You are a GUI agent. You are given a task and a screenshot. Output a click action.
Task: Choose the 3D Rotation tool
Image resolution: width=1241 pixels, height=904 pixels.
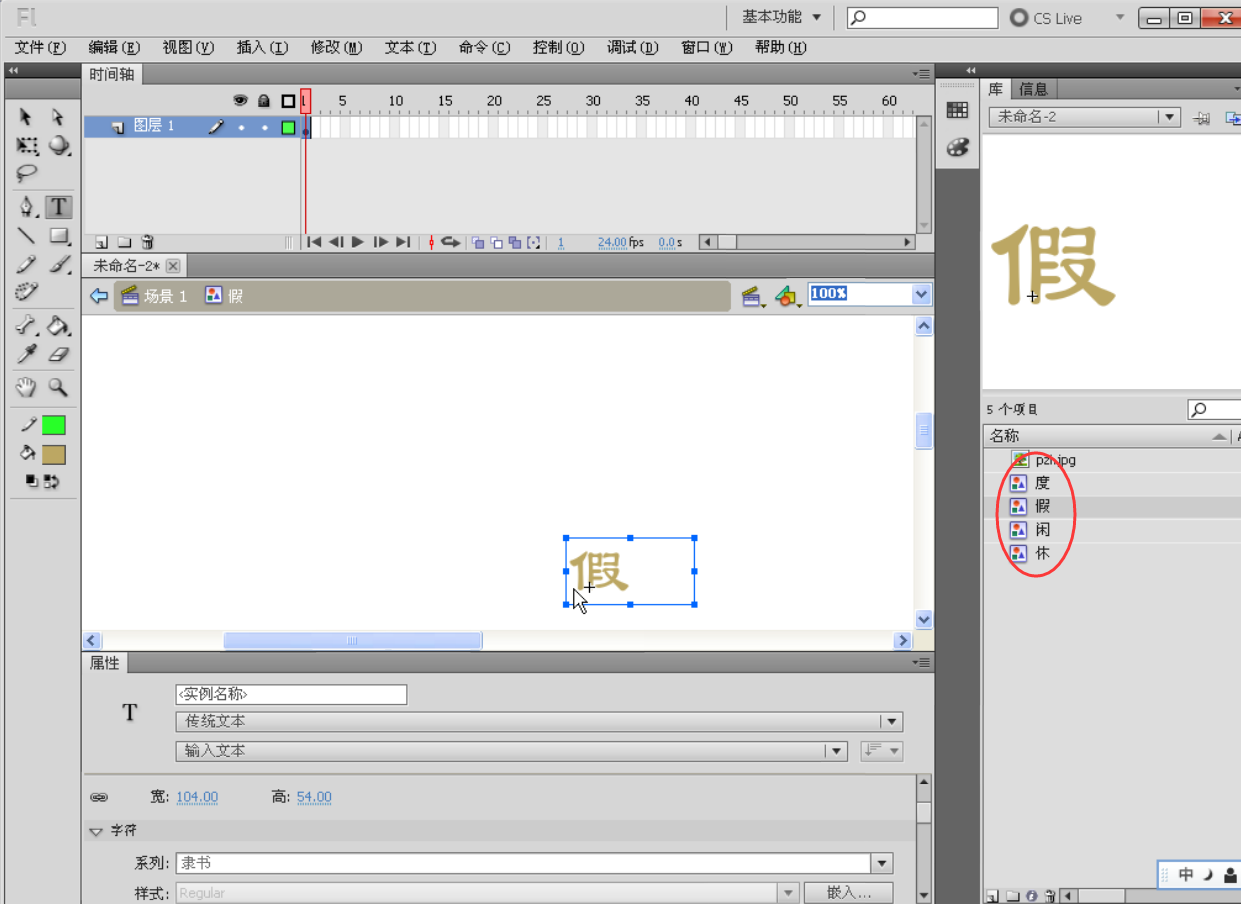[59, 146]
